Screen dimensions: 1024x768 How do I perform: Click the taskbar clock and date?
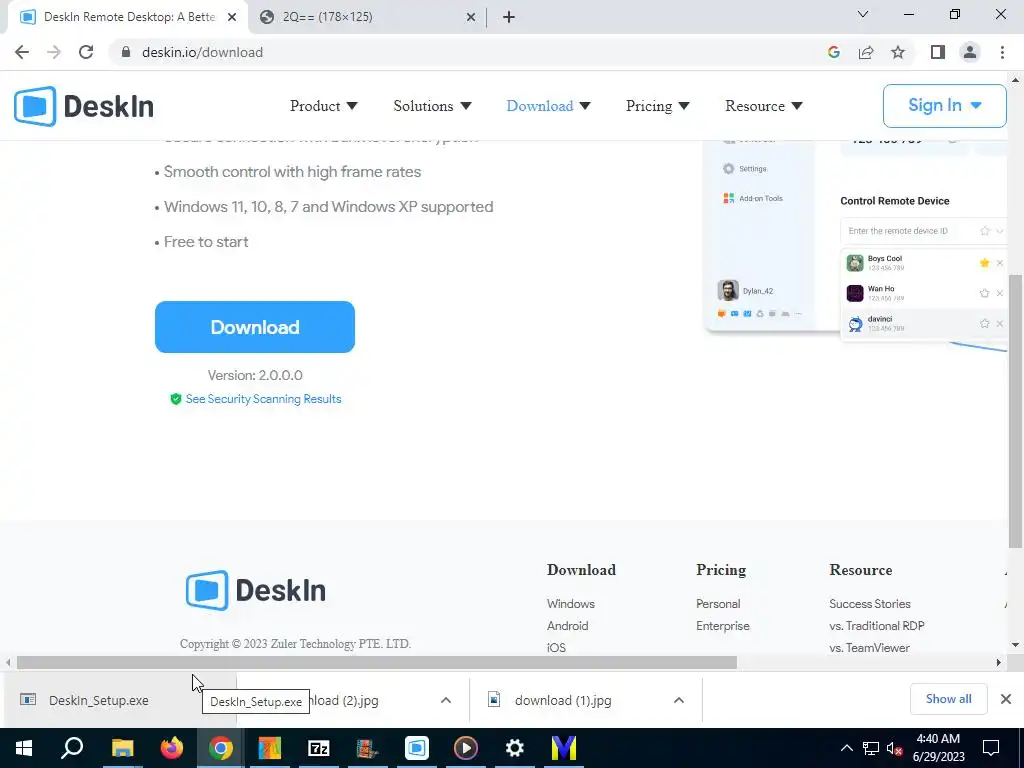[938, 748]
